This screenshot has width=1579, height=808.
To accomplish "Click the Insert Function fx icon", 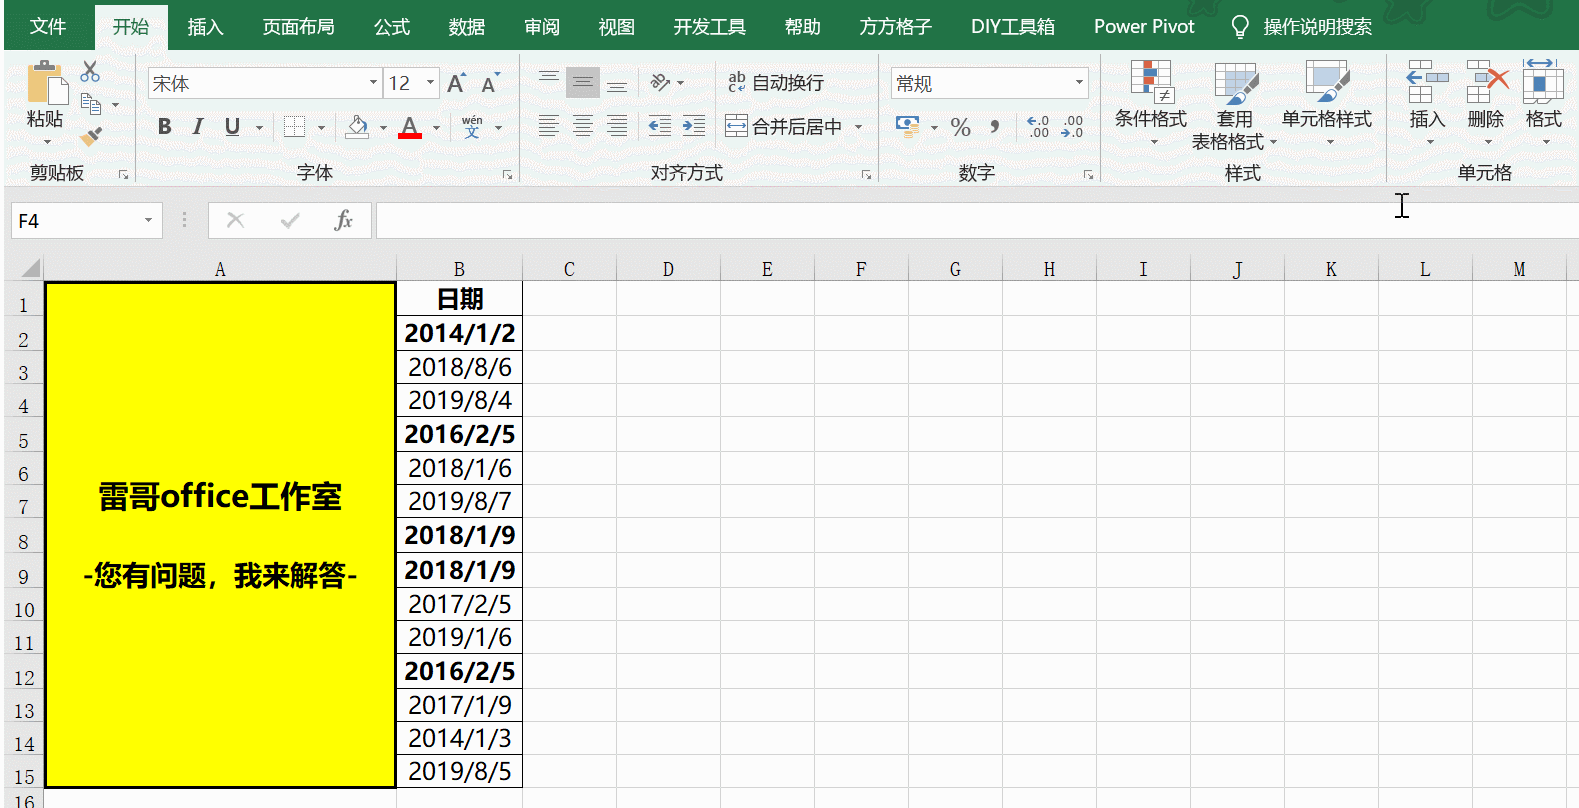I will 343,220.
